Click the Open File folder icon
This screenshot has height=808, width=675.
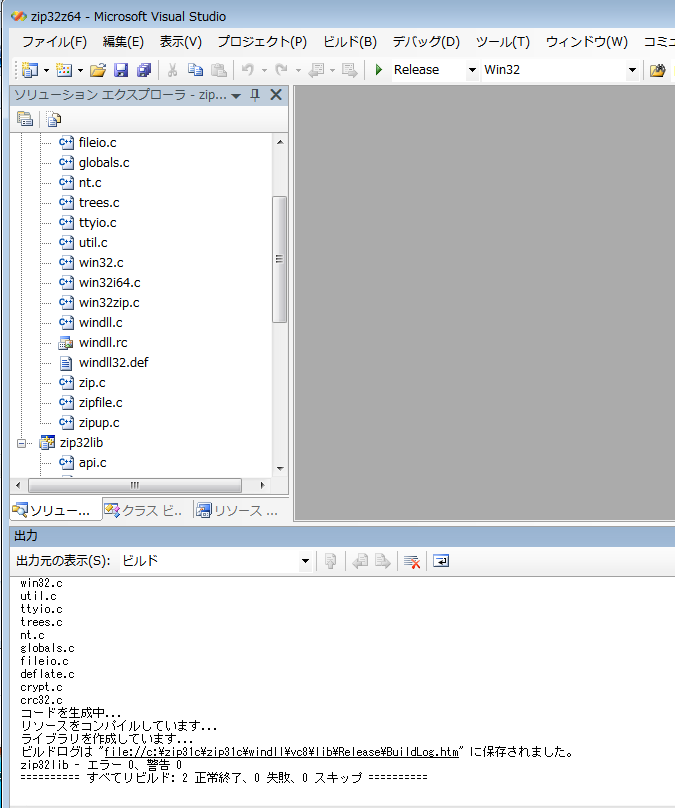coord(98,70)
